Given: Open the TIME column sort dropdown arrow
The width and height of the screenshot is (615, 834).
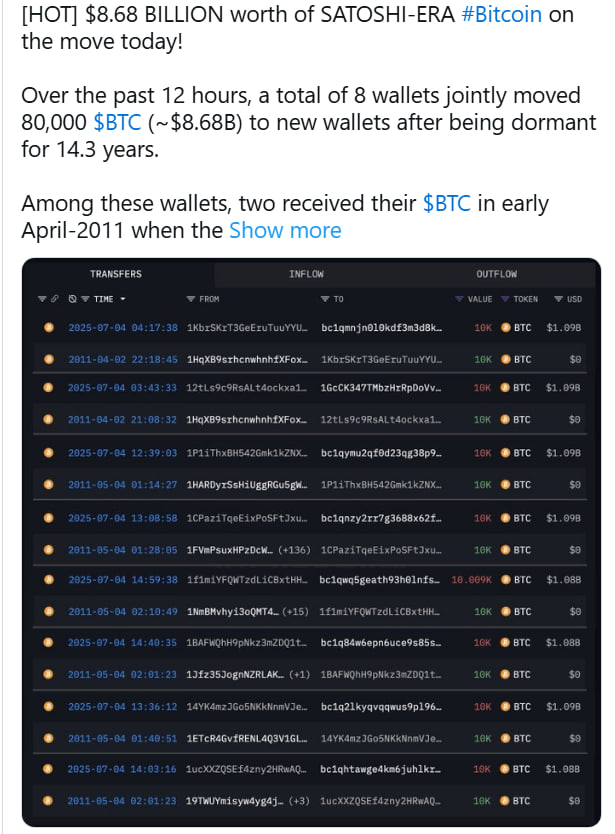Looking at the screenshot, I should [x=124, y=297].
